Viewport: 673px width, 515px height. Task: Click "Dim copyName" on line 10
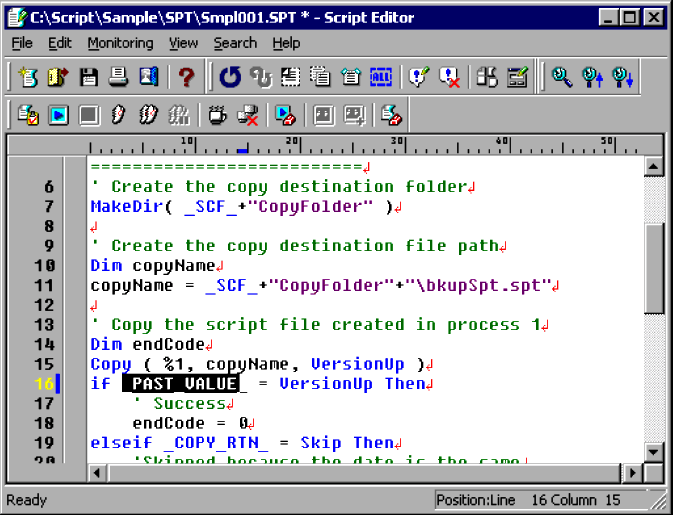(153, 266)
